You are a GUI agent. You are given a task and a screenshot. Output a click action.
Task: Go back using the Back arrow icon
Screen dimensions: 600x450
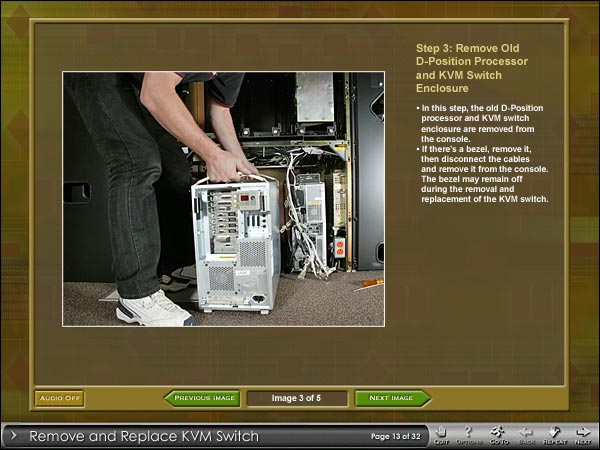pyautogui.click(x=526, y=433)
